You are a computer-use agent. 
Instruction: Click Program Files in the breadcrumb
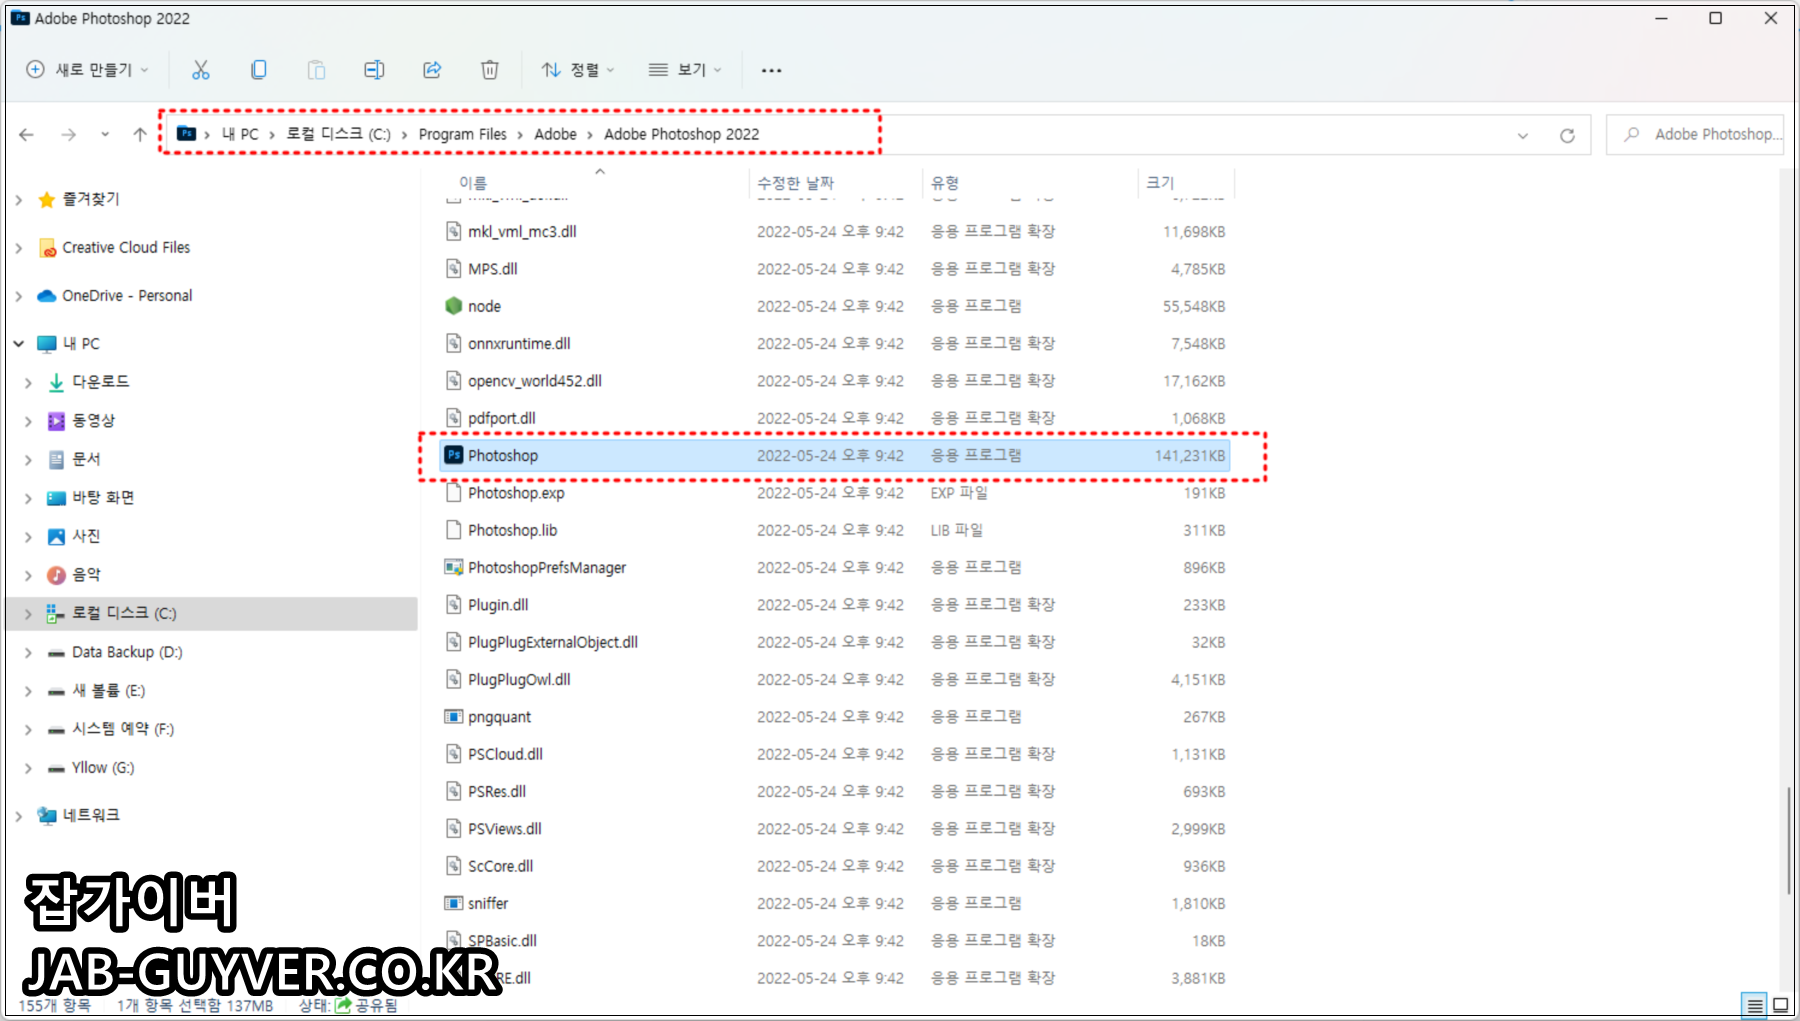(462, 134)
